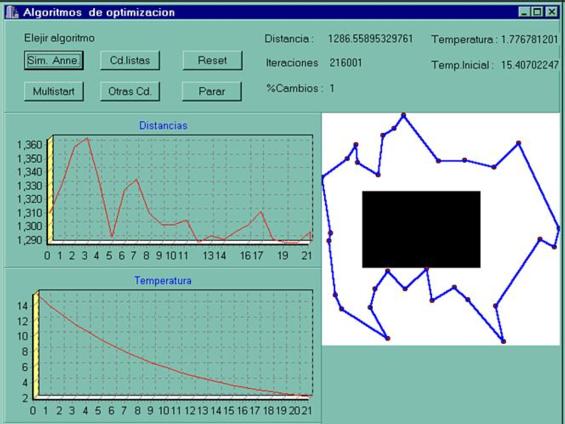This screenshot has height=424, width=565.
Task: Reset the optimization run
Action: (212, 60)
